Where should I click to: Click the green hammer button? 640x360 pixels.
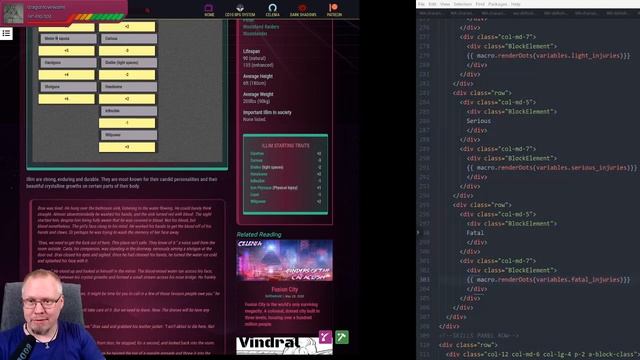click(x=342, y=337)
